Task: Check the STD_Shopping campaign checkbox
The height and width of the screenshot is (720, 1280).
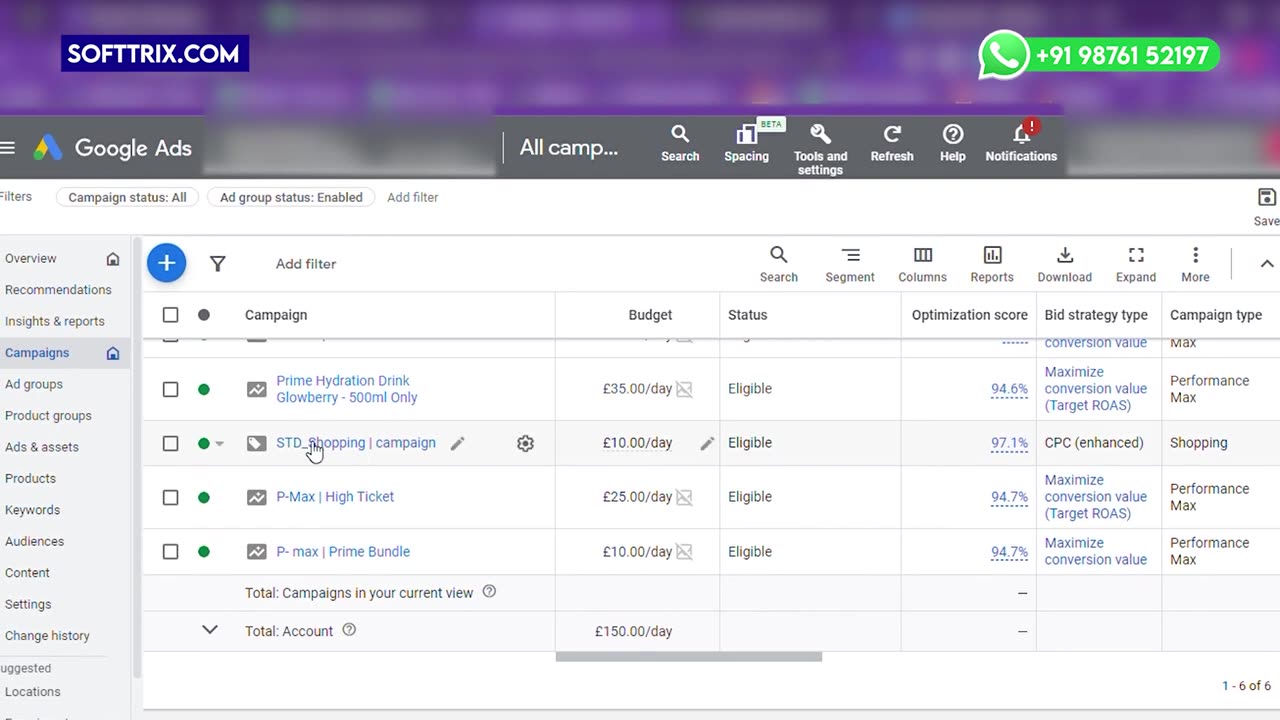Action: pos(170,443)
